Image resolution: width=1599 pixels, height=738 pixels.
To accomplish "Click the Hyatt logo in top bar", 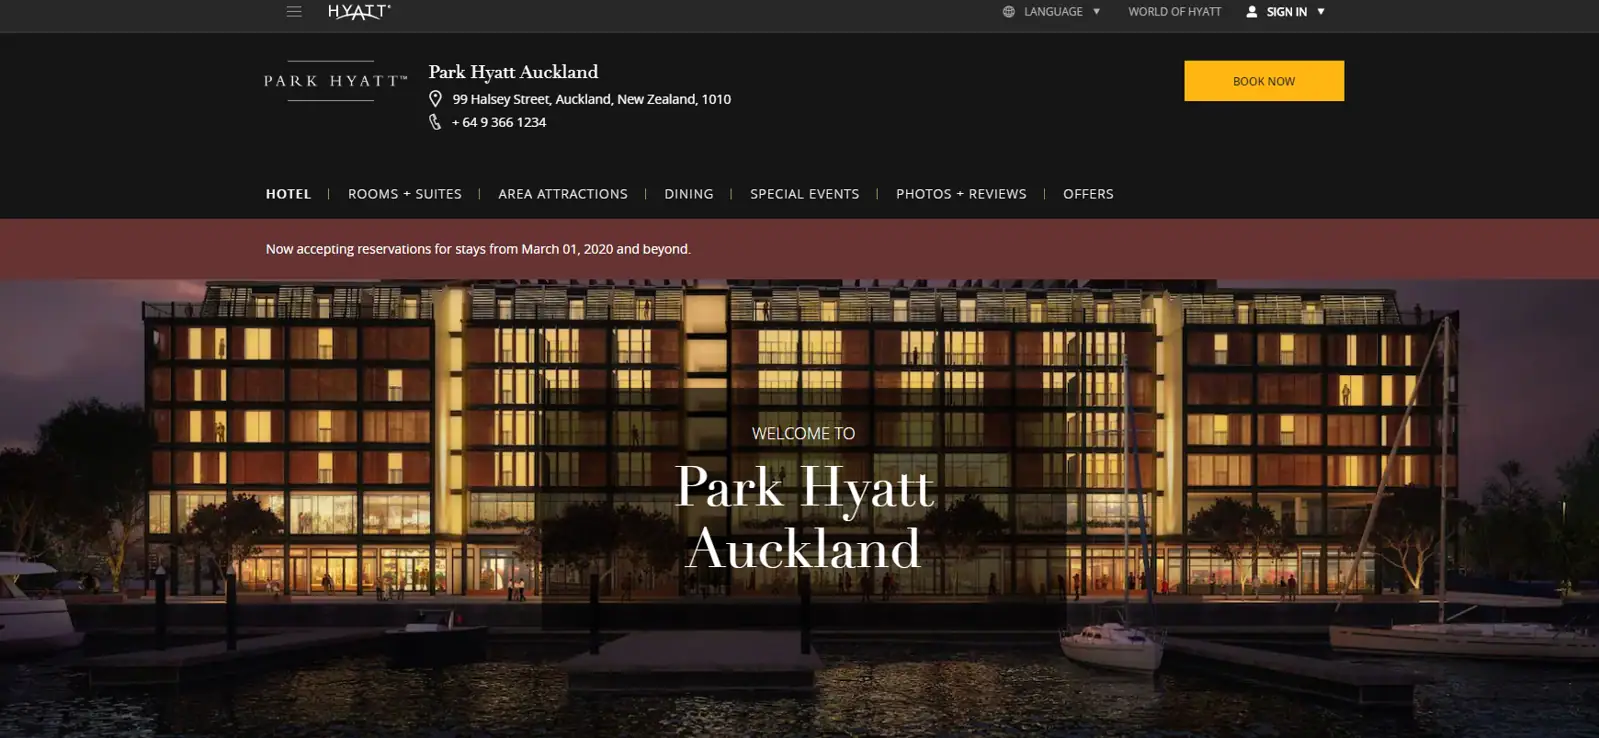I will coord(359,12).
